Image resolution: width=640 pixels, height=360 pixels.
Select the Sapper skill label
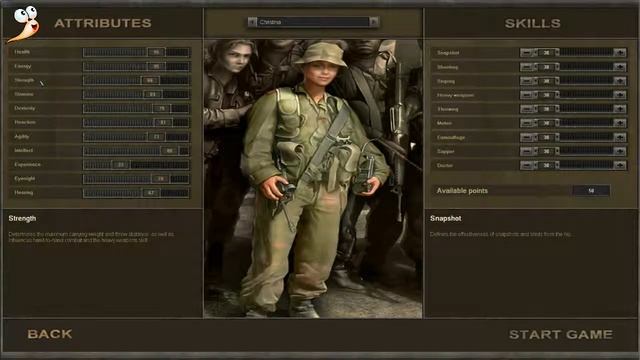[x=445, y=151]
